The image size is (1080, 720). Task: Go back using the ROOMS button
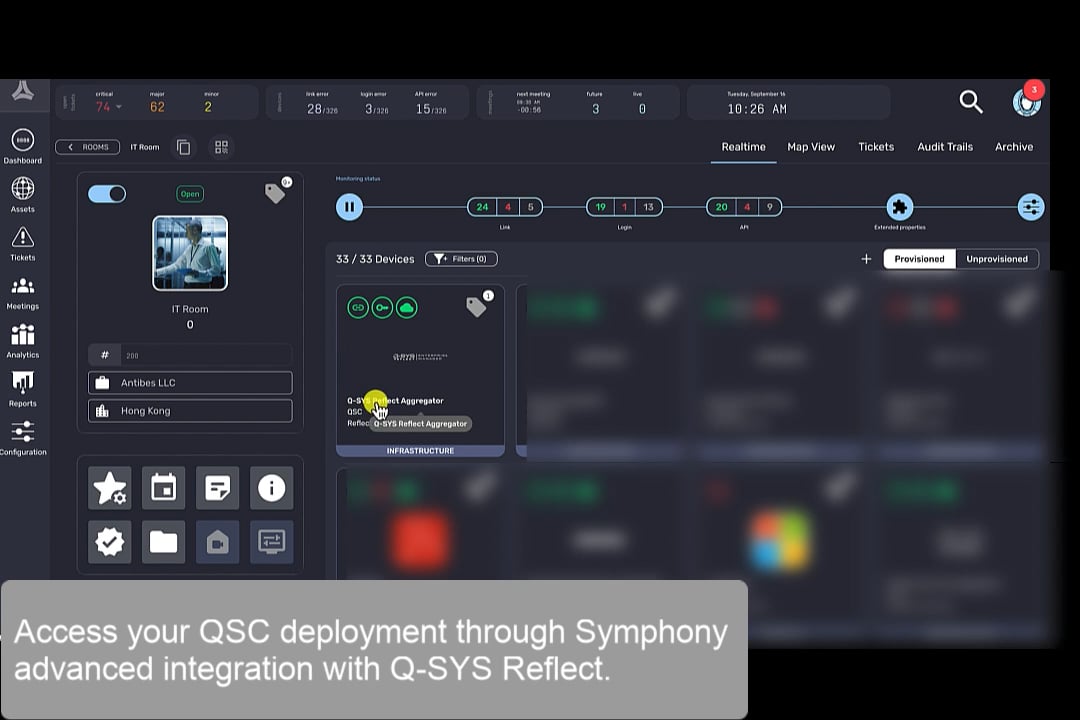(x=88, y=147)
